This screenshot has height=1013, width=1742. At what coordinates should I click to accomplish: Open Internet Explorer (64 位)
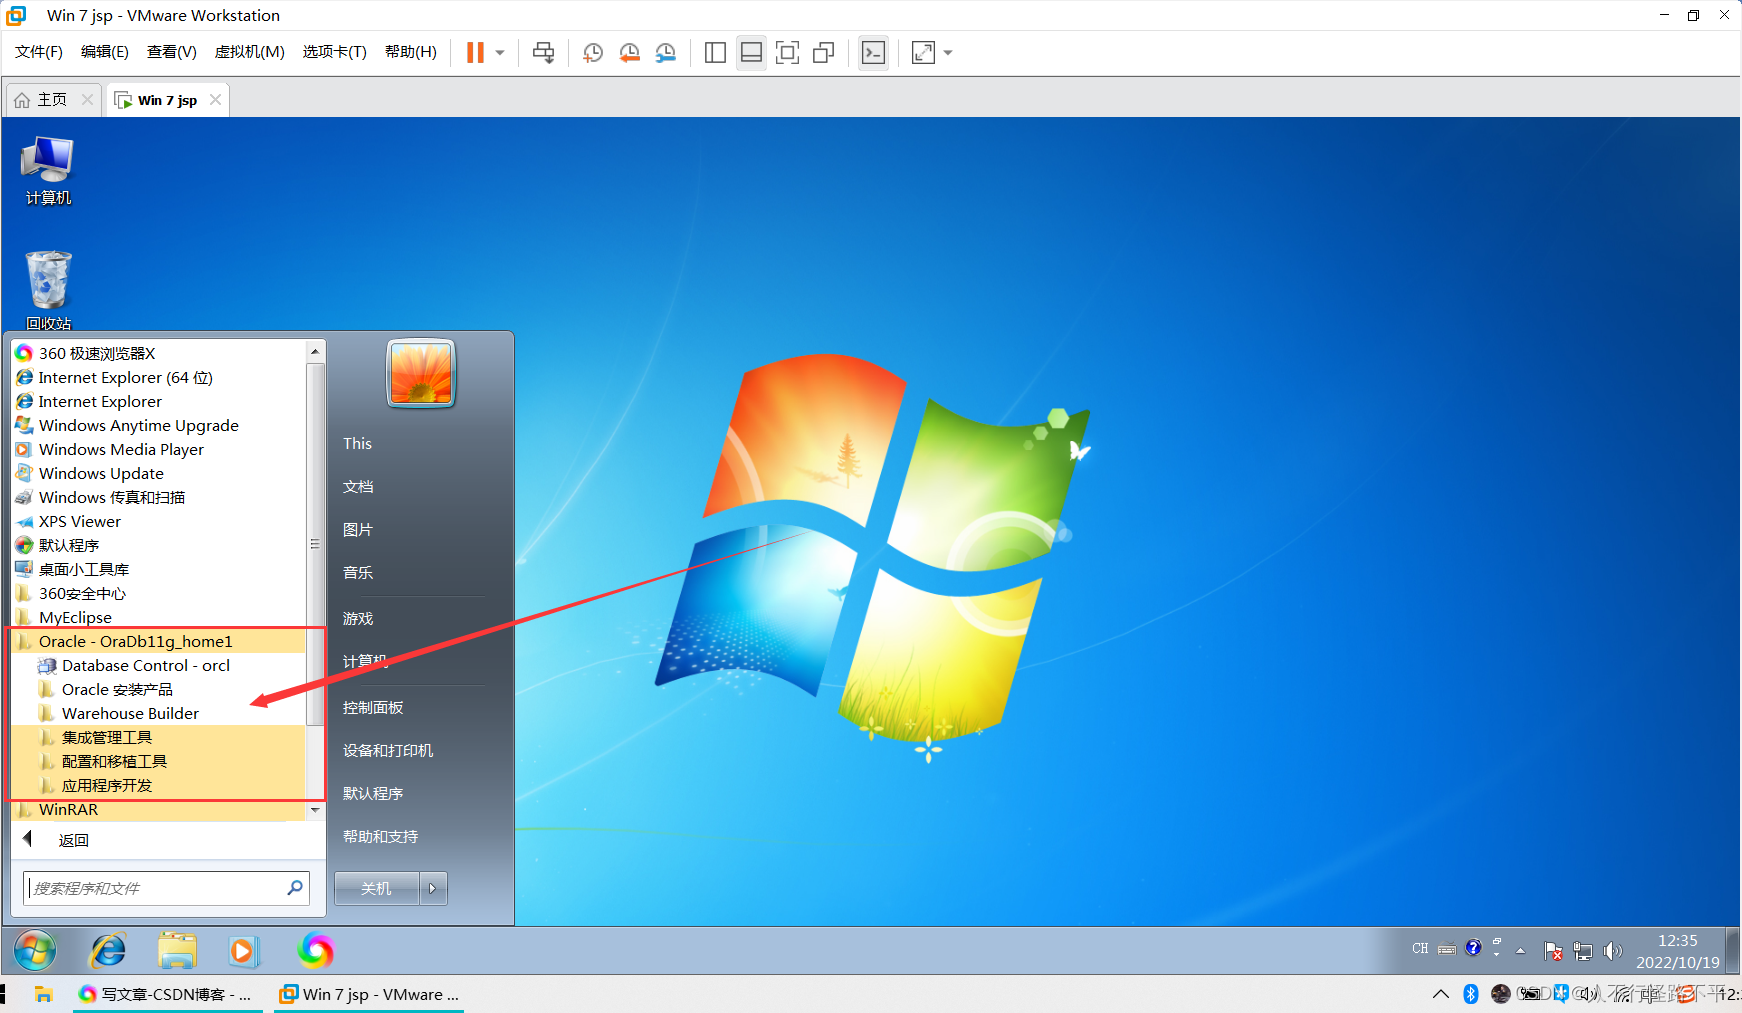(160, 377)
